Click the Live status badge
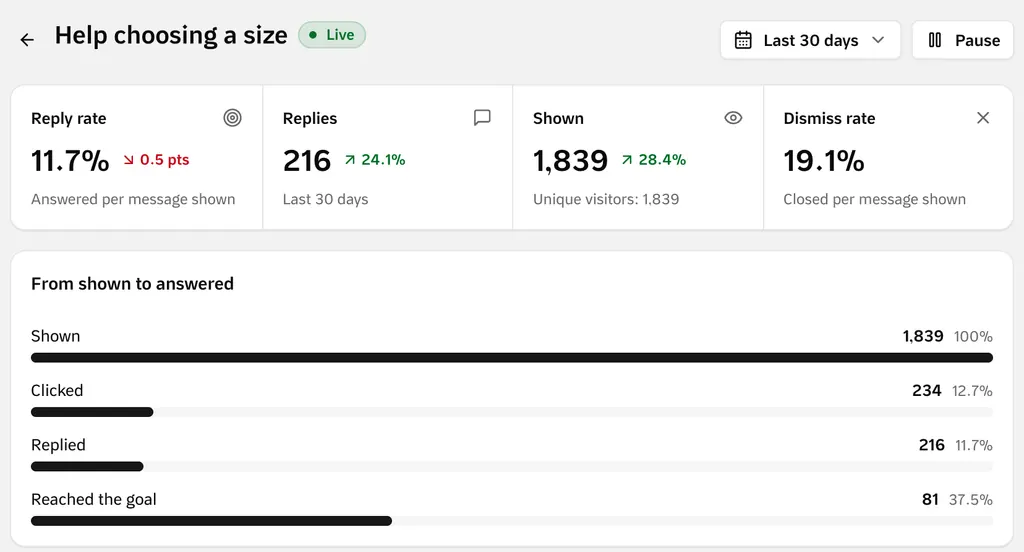1024x552 pixels. click(332, 35)
